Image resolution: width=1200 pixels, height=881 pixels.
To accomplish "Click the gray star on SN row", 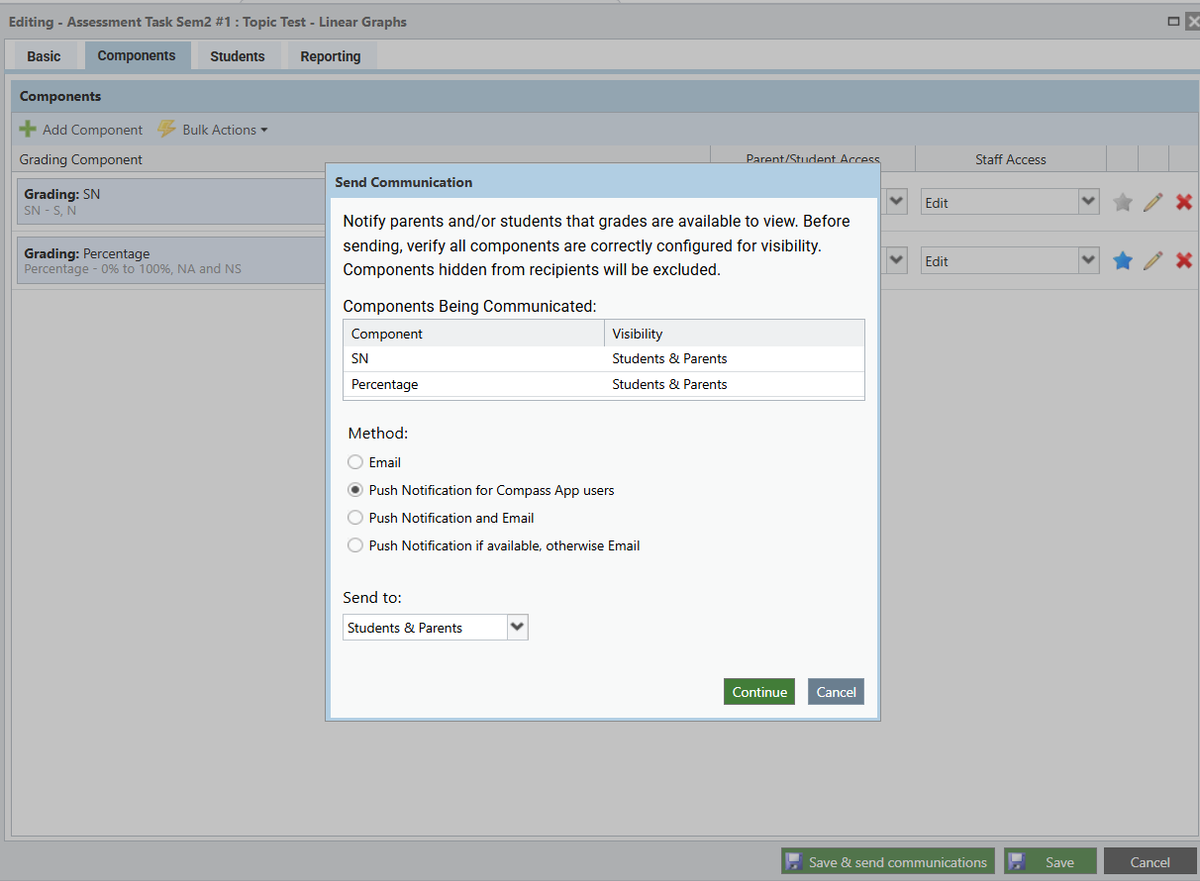I will (1122, 203).
